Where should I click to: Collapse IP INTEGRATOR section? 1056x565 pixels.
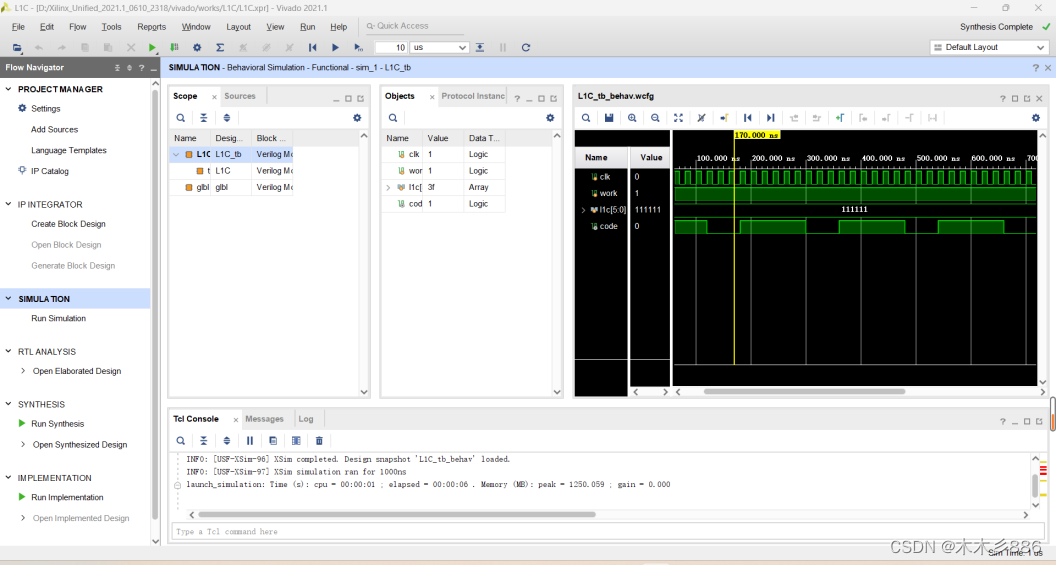click(9, 204)
